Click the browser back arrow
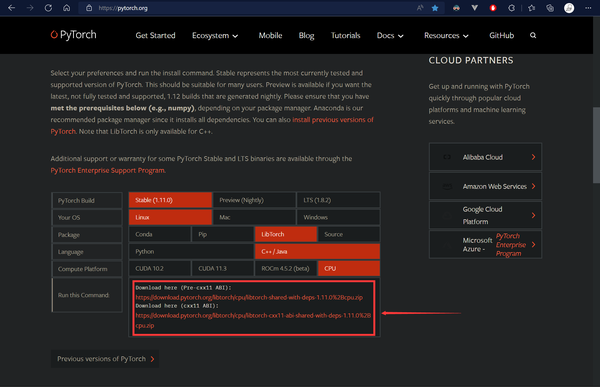 (11, 8)
